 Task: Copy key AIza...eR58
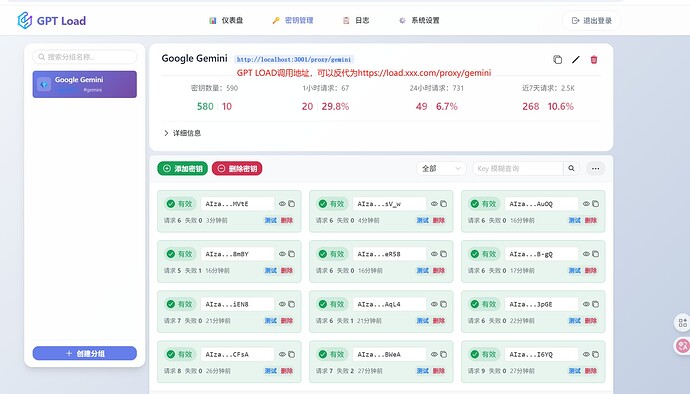click(x=444, y=254)
